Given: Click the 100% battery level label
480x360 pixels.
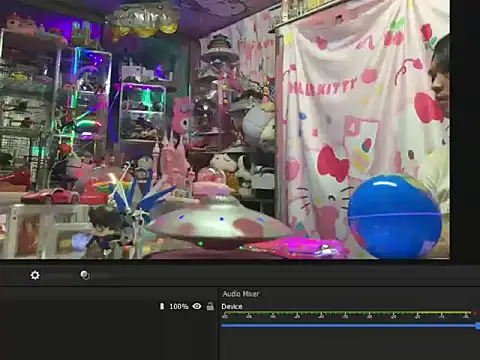Looking at the screenshot, I should click(179, 306).
